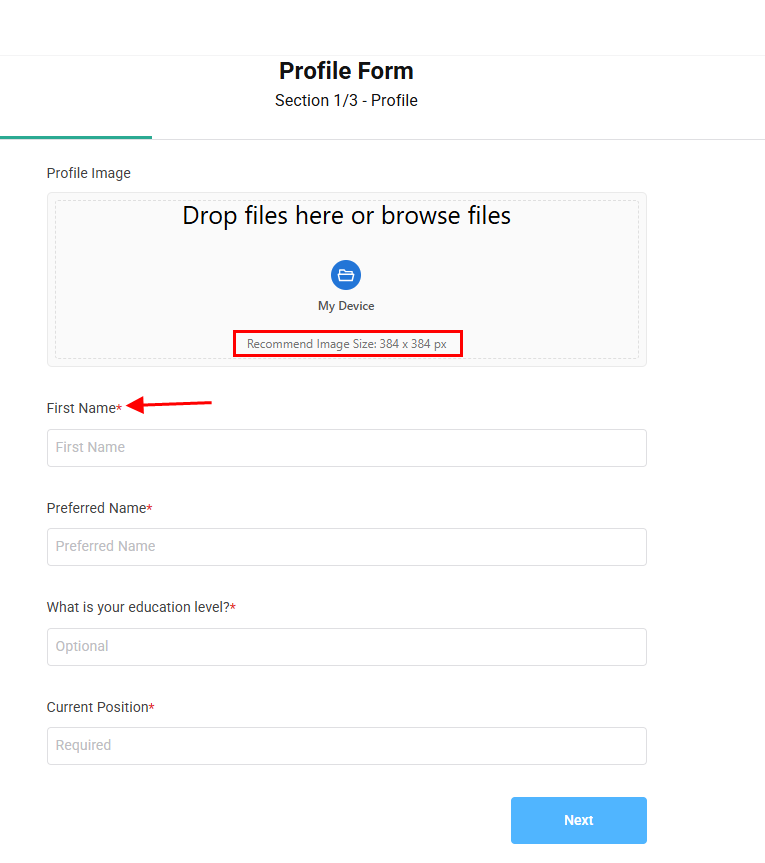Screen dimensions: 765x863
Task: Click the Next button
Action: click(x=578, y=820)
